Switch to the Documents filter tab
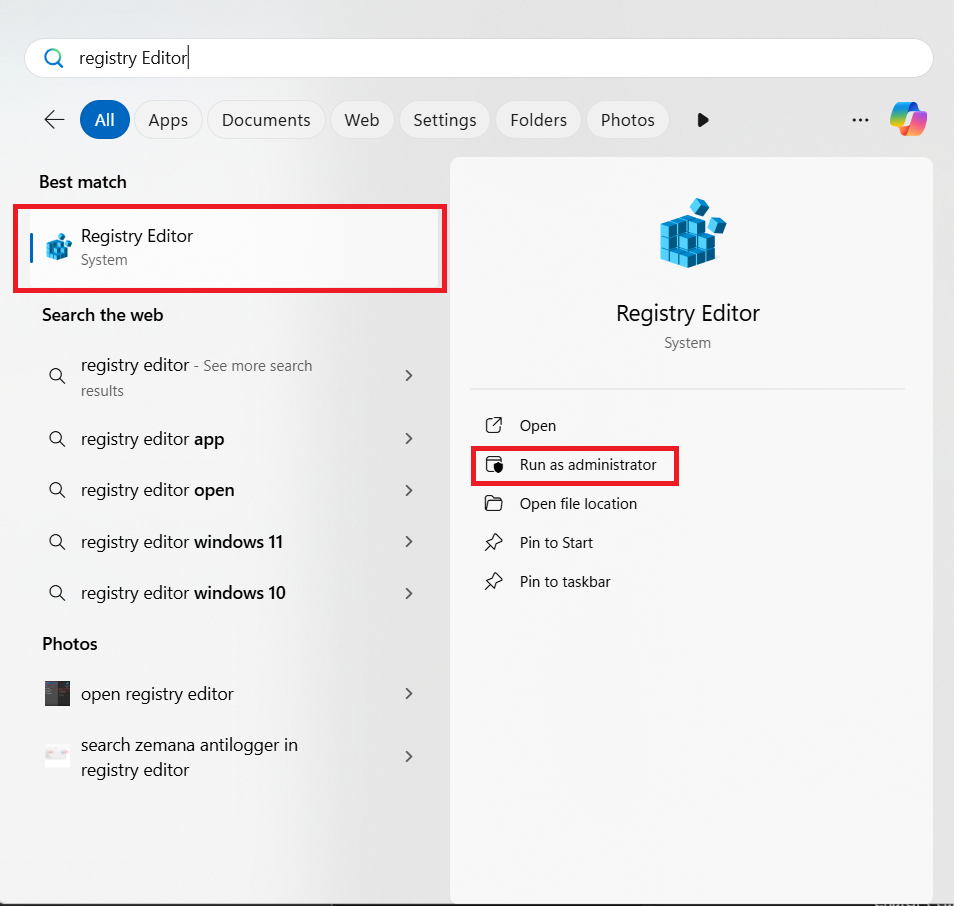 pos(266,119)
